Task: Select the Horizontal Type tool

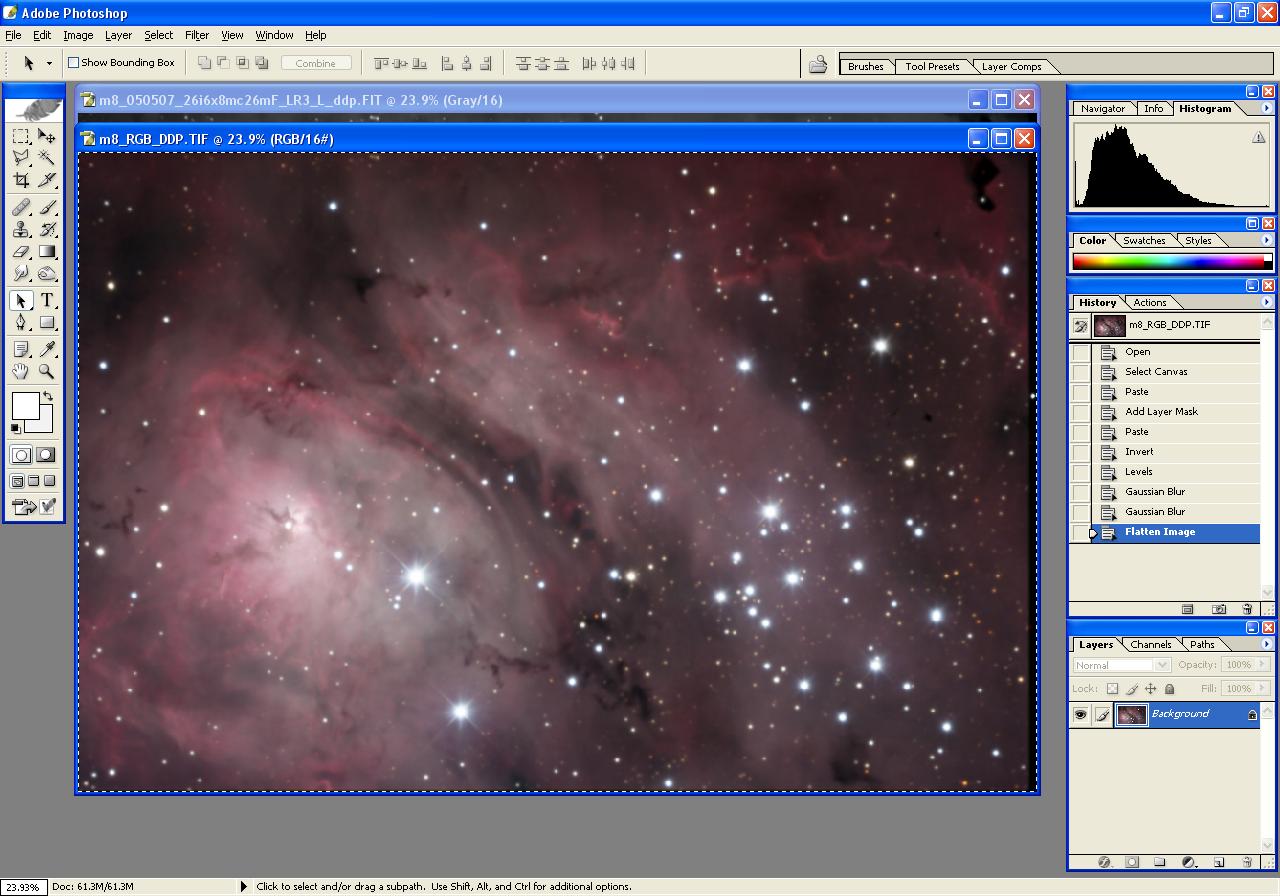Action: tap(47, 301)
